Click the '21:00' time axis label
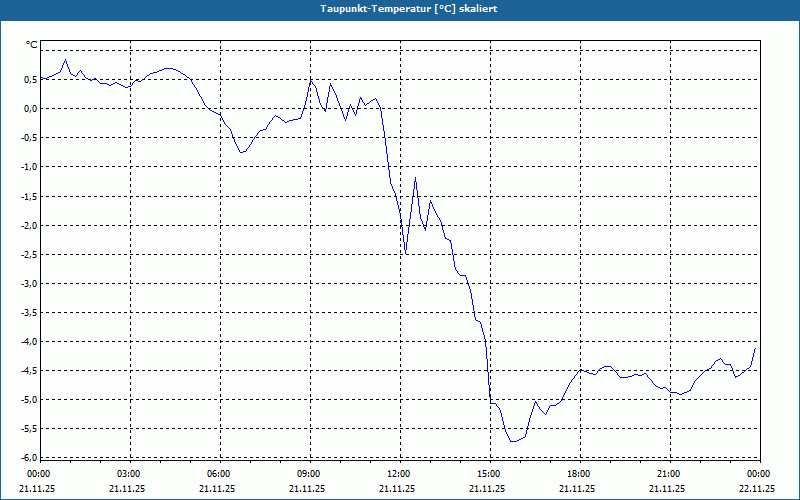This screenshot has width=800, height=500. 669,474
